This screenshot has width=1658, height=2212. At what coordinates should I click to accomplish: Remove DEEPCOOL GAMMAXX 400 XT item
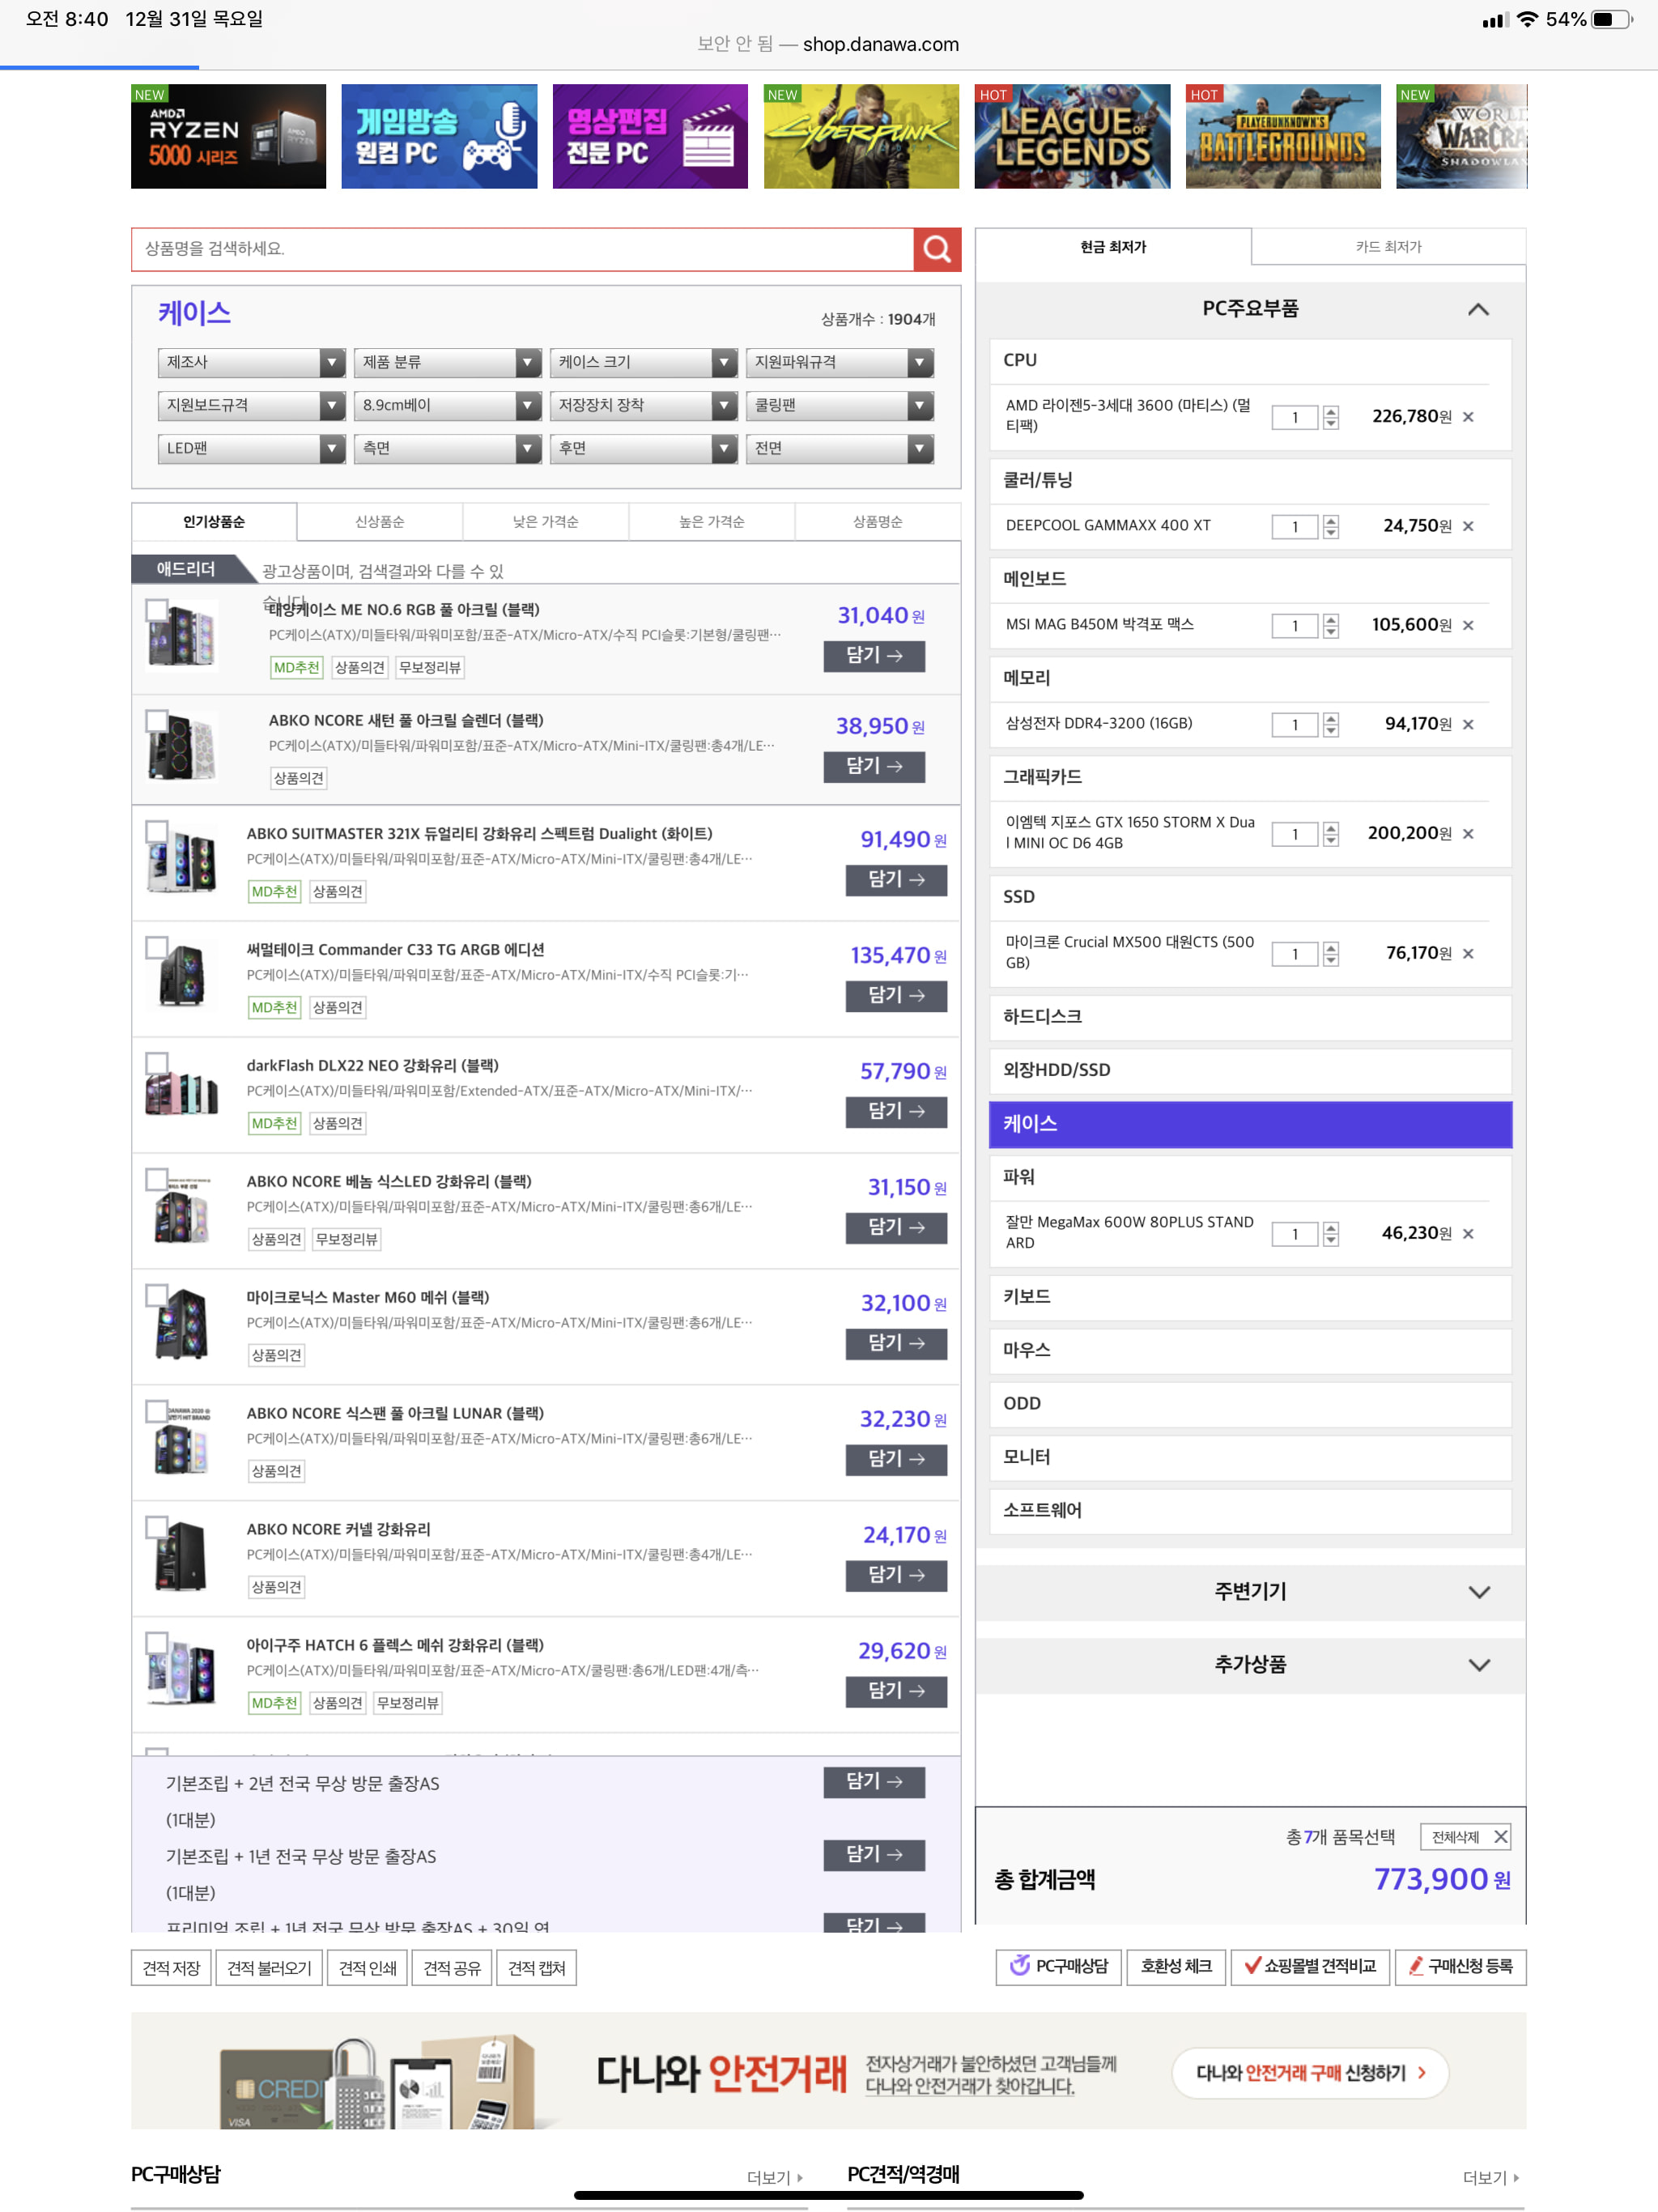click(x=1468, y=526)
